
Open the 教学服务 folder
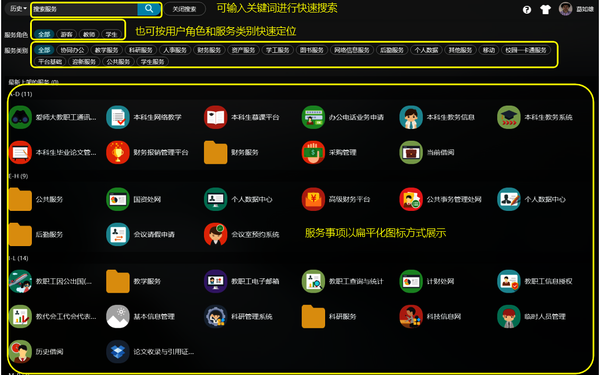click(x=118, y=281)
